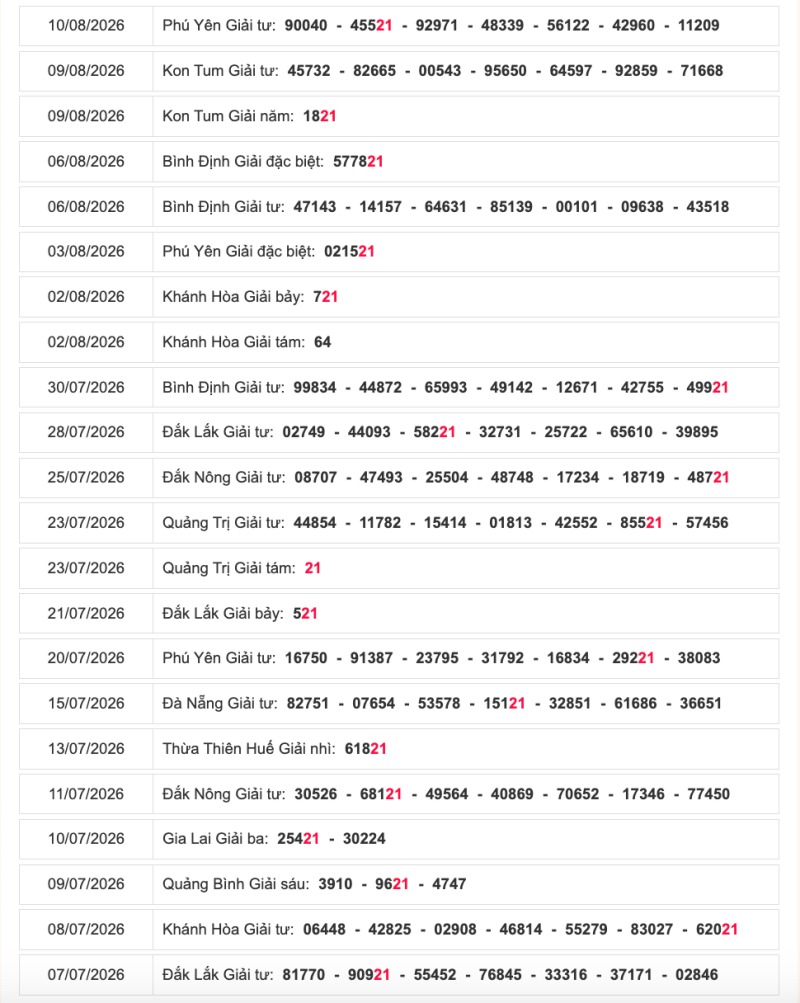Click Quảng Trị Giải tư number 85521

tap(641, 523)
